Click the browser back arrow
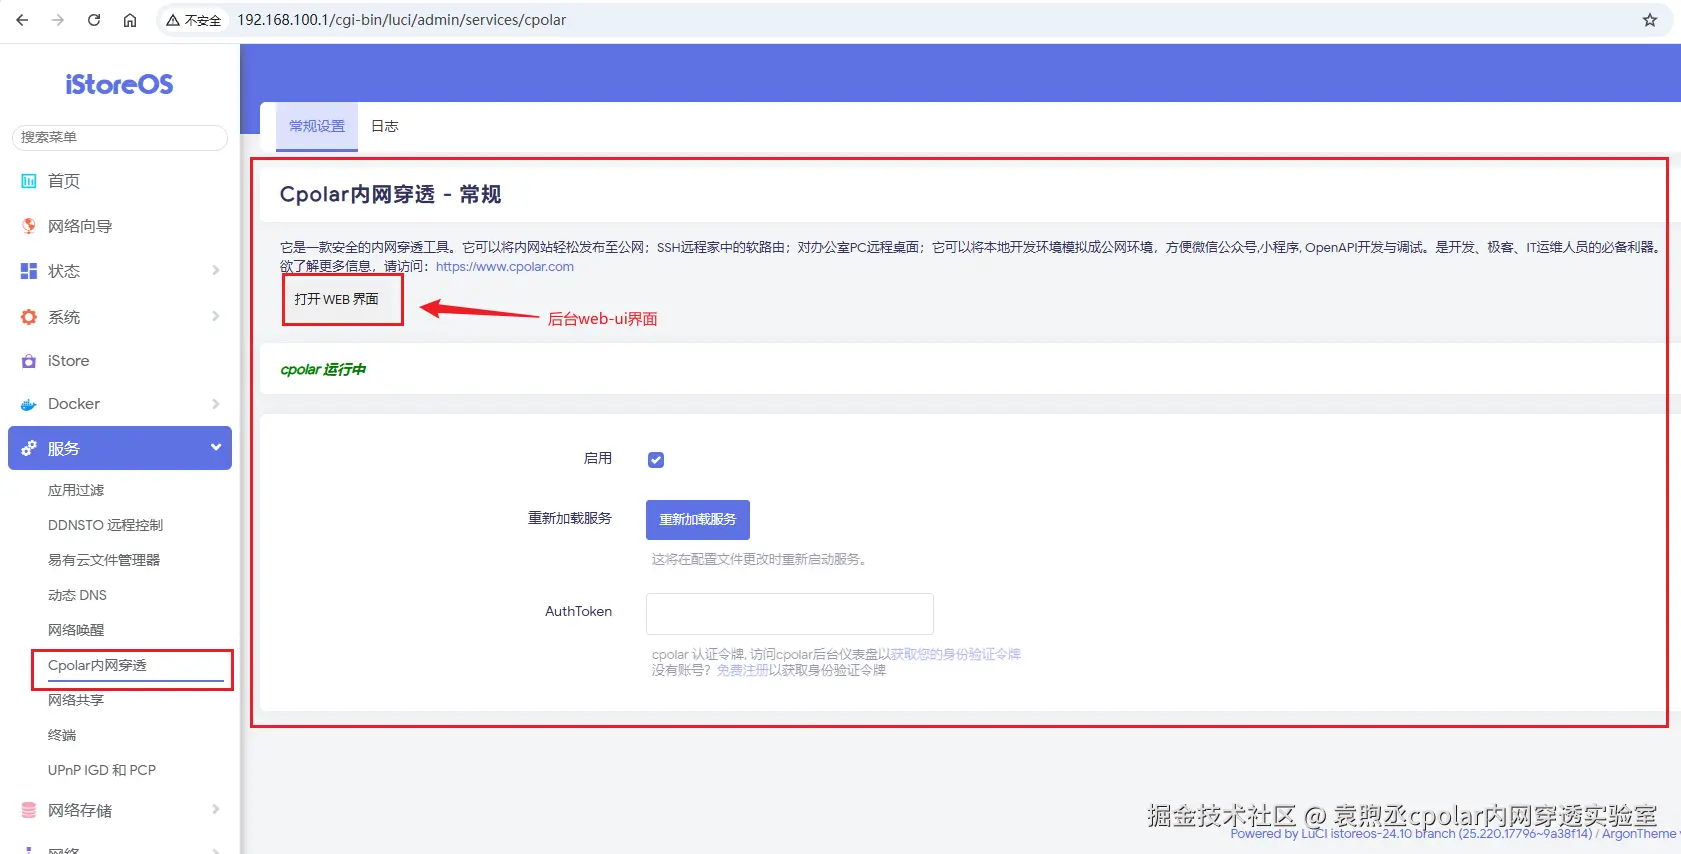 coord(22,20)
